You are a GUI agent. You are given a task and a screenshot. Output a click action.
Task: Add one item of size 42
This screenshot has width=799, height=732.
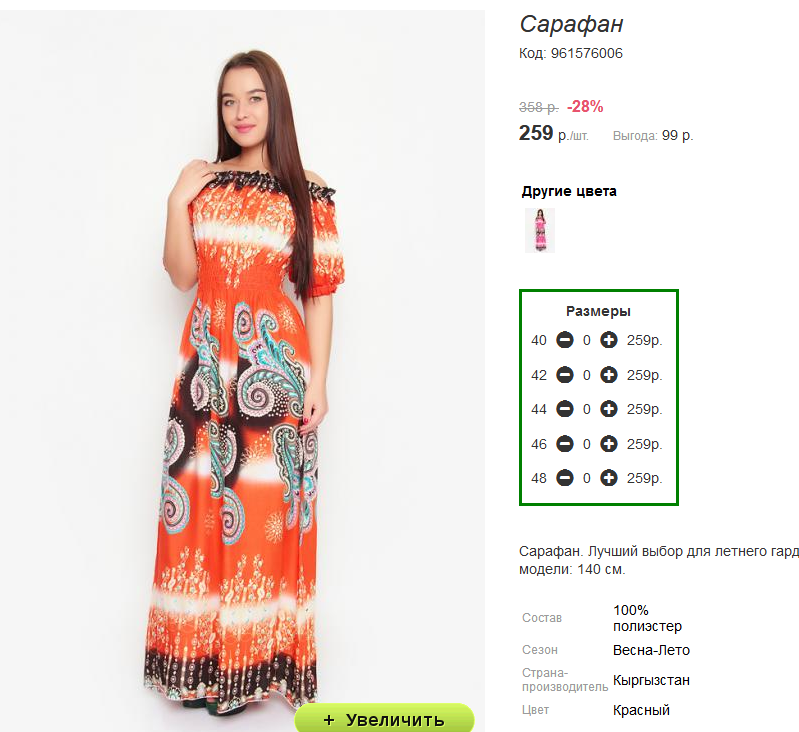pyautogui.click(x=608, y=375)
